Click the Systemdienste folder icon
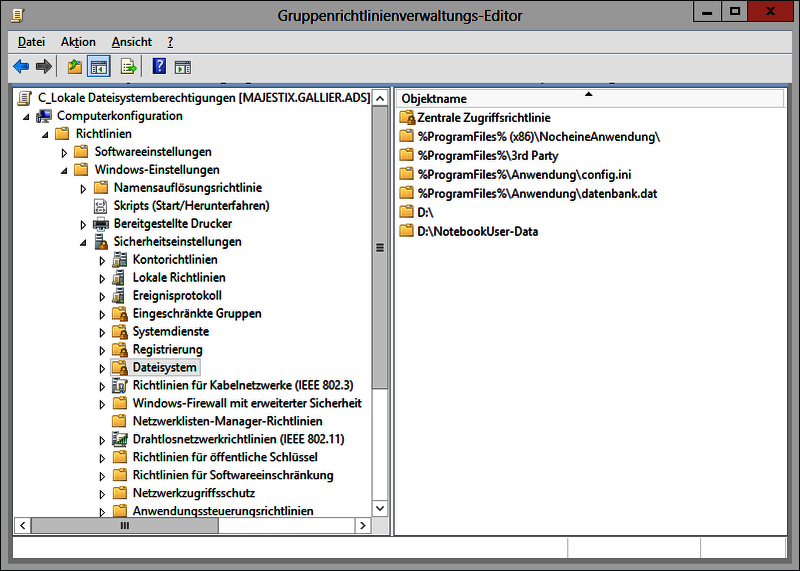 [x=120, y=332]
